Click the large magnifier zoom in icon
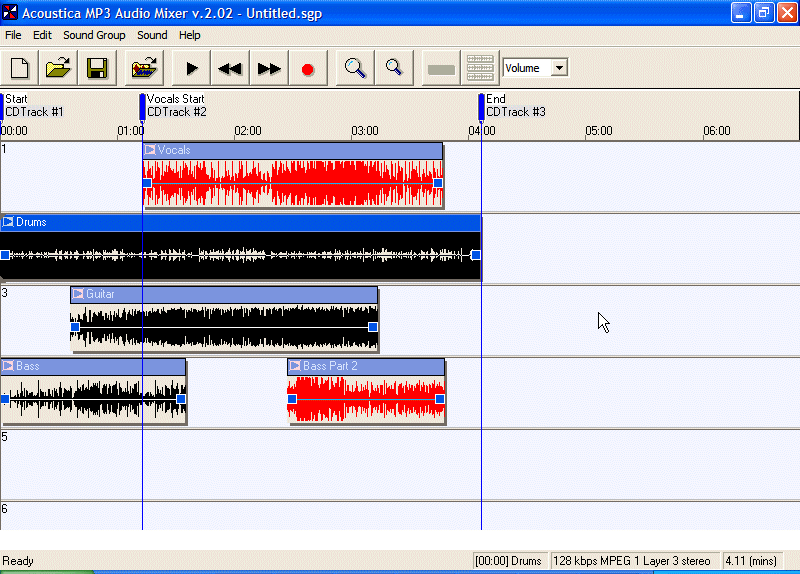The image size is (800, 574). coord(355,68)
